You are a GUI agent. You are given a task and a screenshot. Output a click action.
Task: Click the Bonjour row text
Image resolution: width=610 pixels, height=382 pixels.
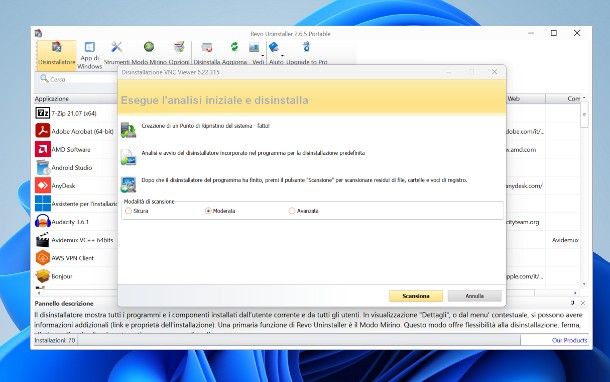pyautogui.click(x=62, y=276)
